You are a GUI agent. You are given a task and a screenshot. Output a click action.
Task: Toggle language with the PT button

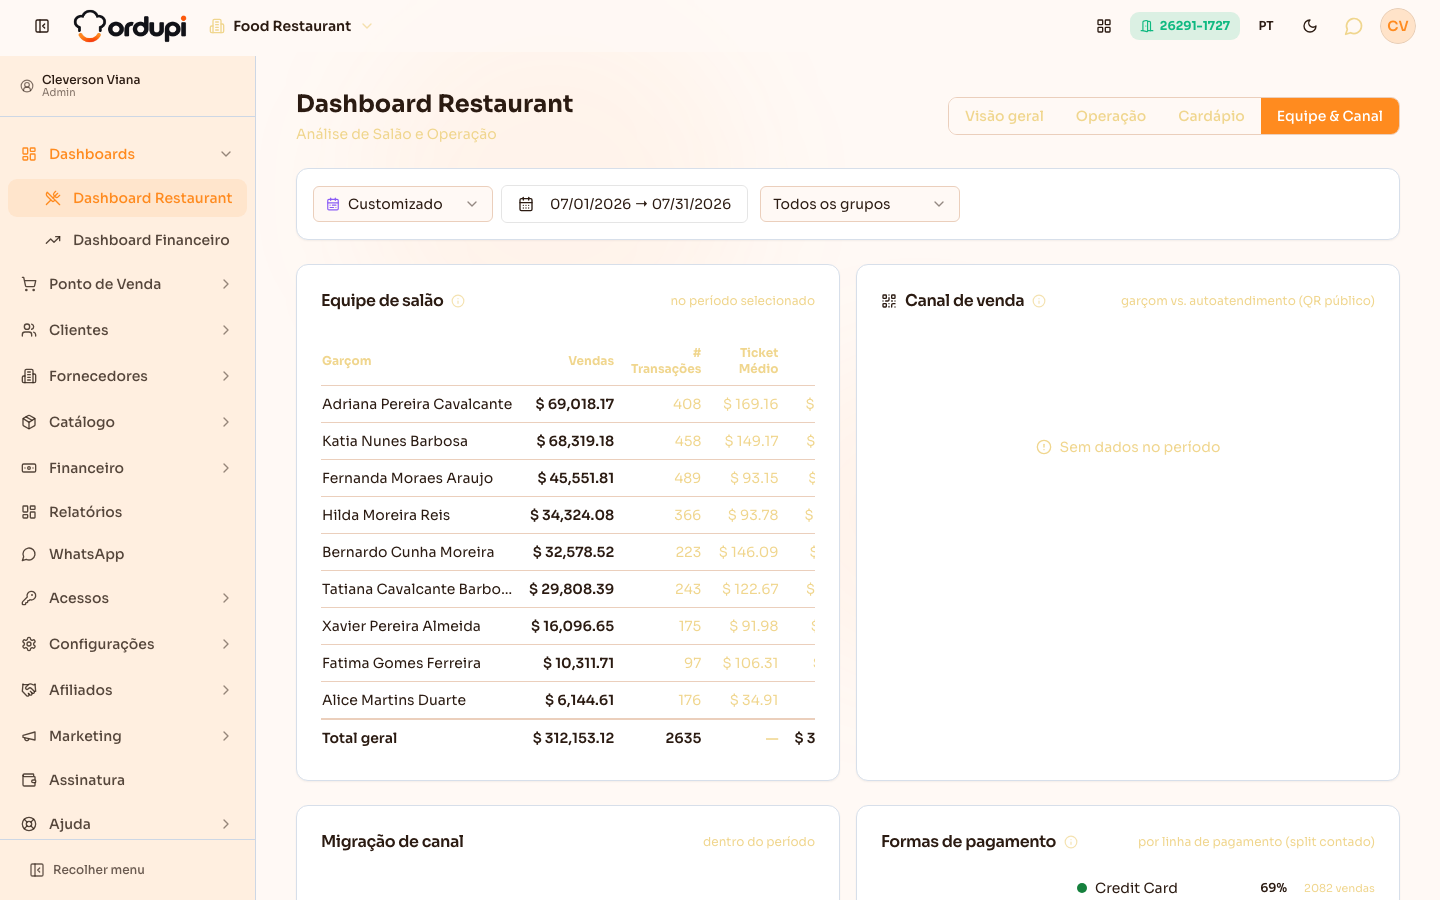pyautogui.click(x=1266, y=26)
